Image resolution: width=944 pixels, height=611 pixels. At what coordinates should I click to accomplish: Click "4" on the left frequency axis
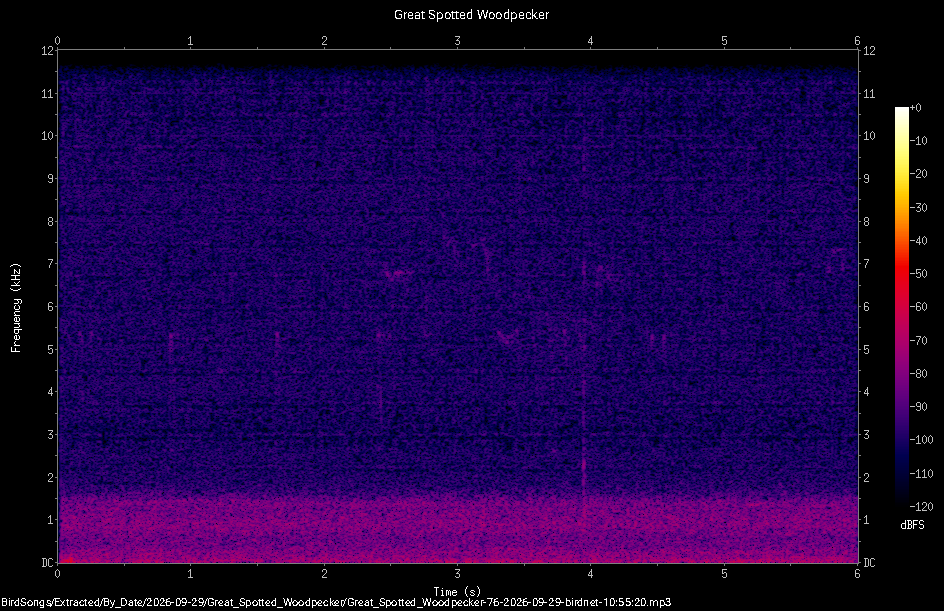click(51, 392)
